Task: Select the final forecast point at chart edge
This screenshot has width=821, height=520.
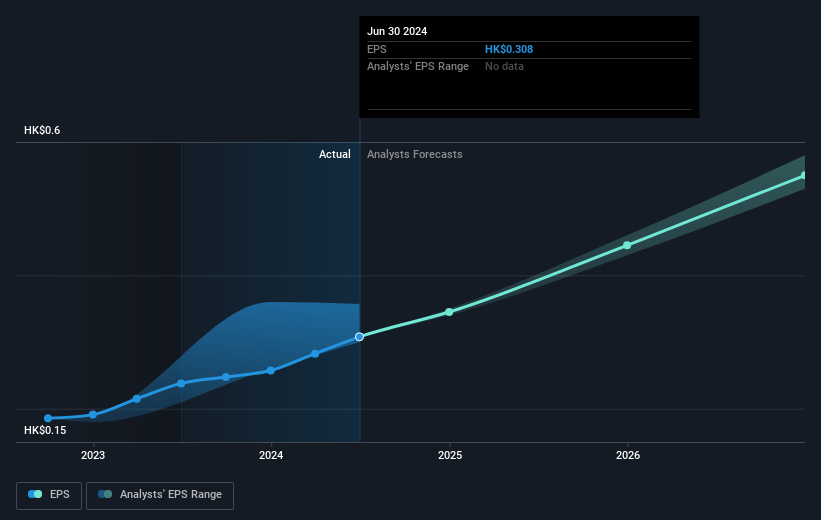Action: [x=803, y=176]
